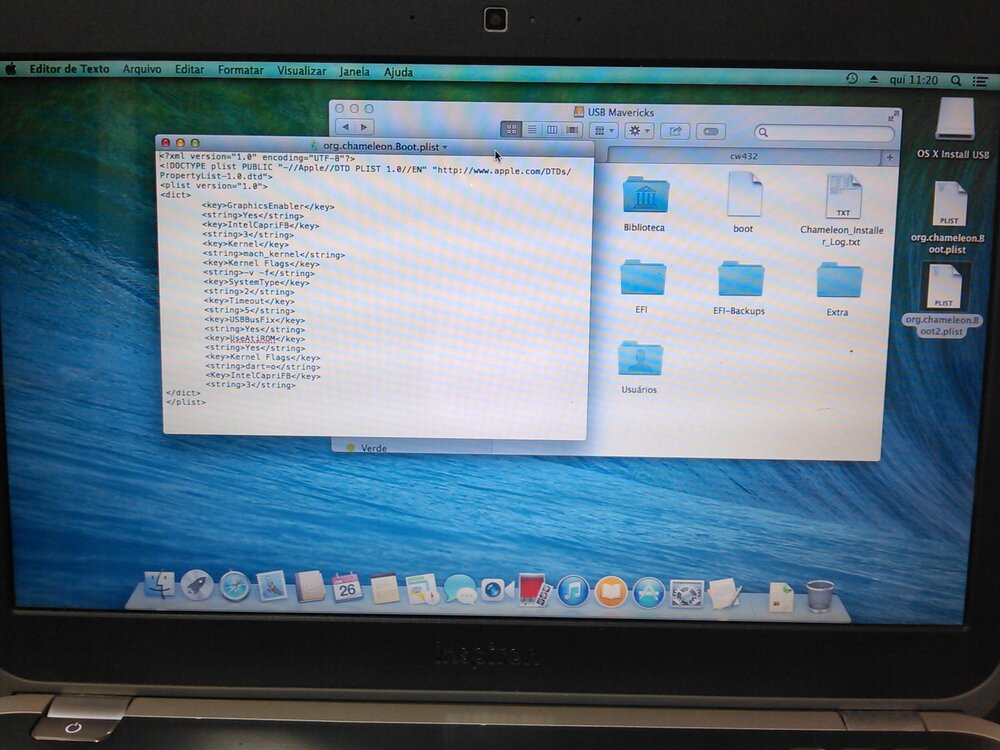Open the Trash in the Dock
This screenshot has height=750, width=1000.
819,596
